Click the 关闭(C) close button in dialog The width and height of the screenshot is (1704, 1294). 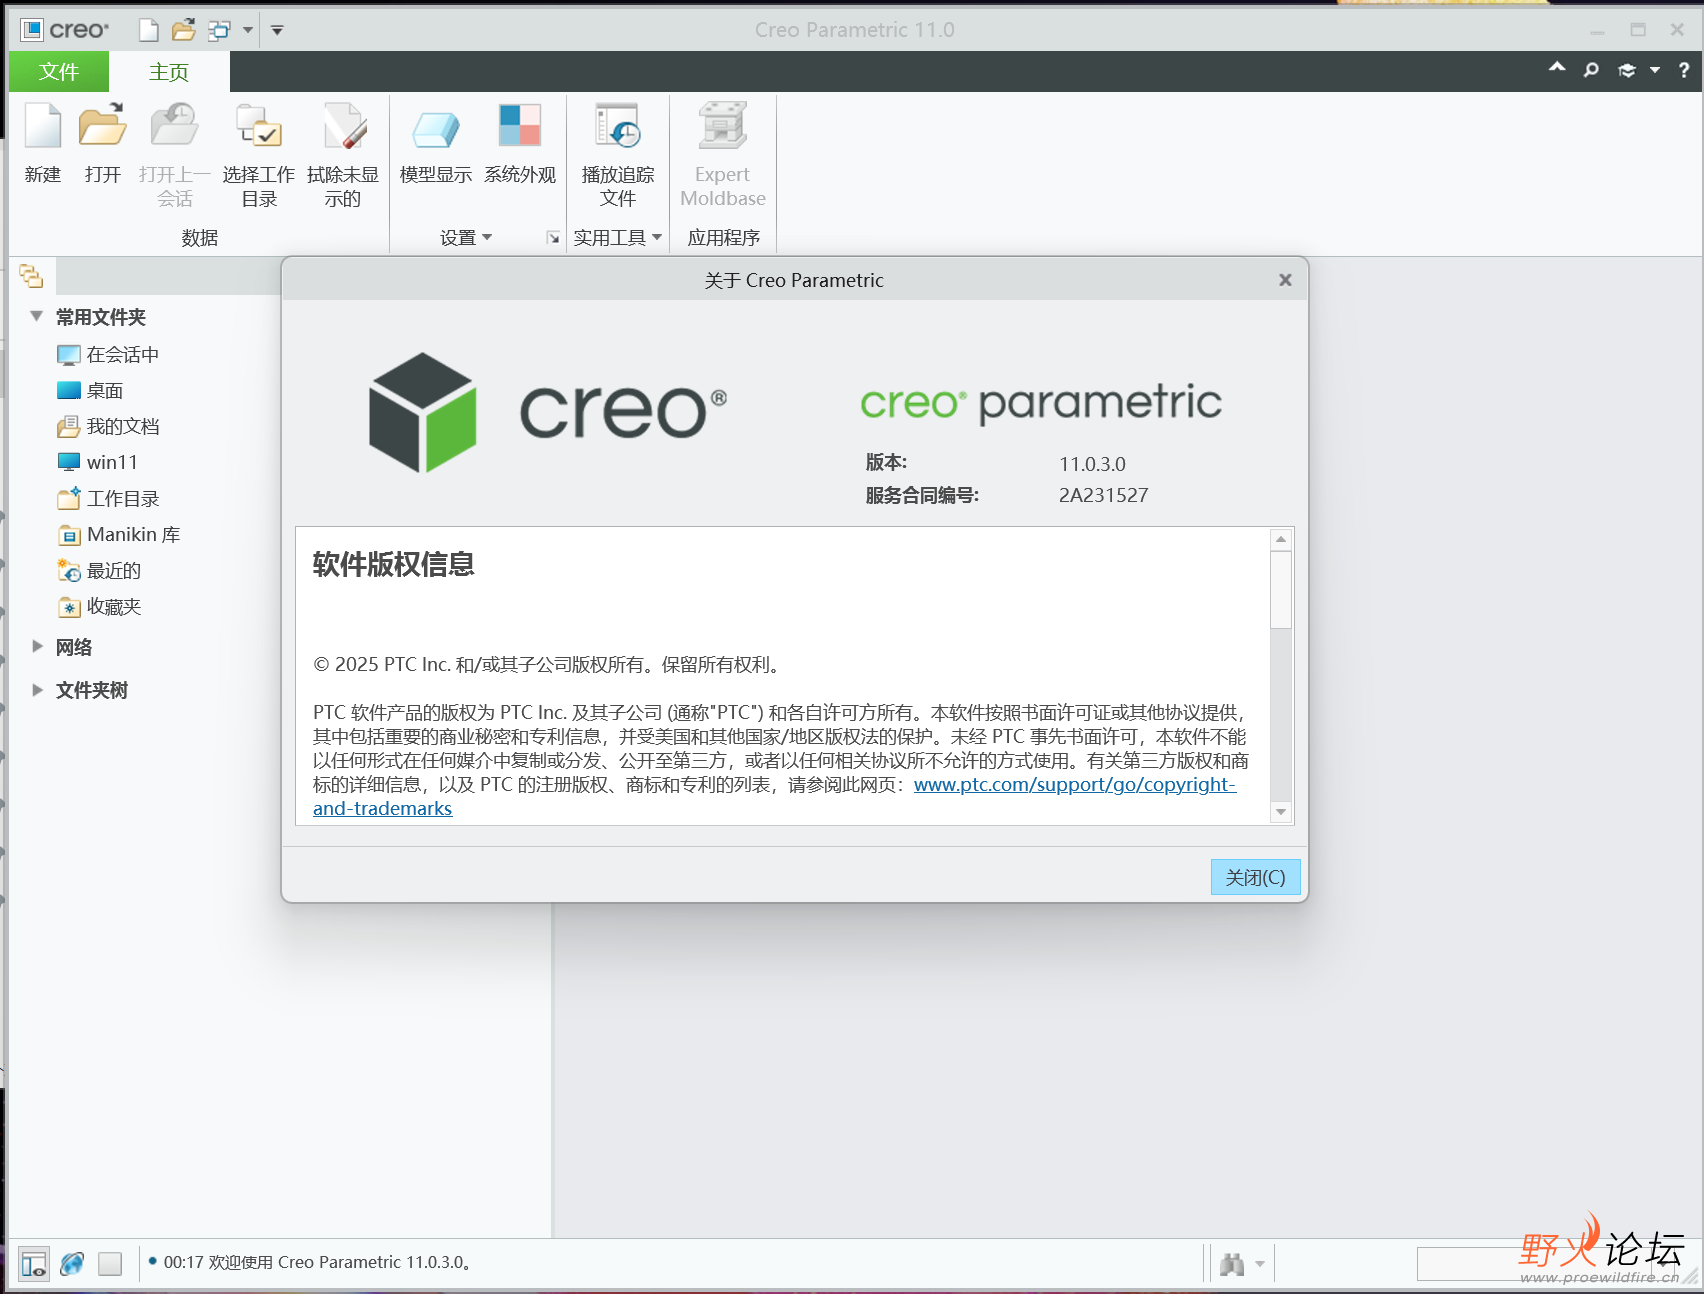[x=1255, y=877]
